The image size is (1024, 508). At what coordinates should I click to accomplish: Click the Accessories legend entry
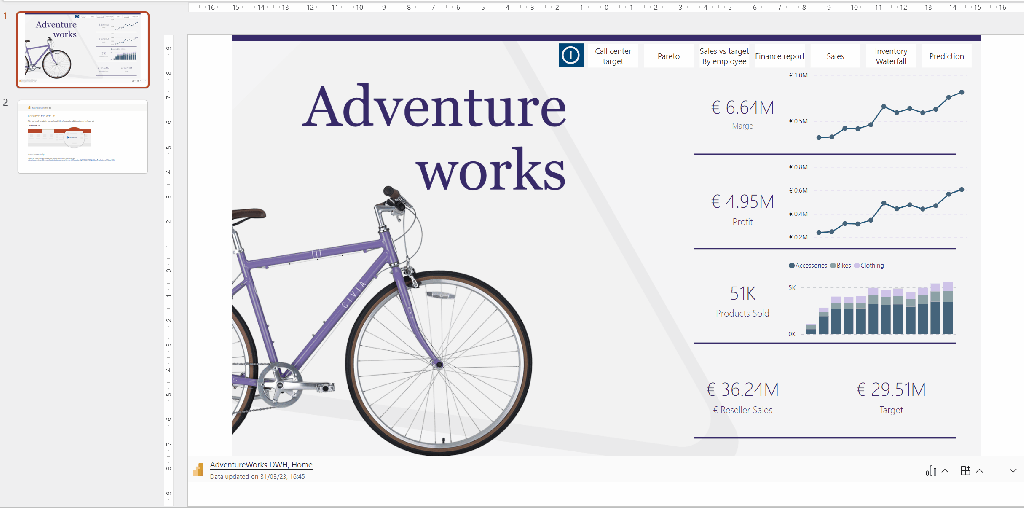808,266
